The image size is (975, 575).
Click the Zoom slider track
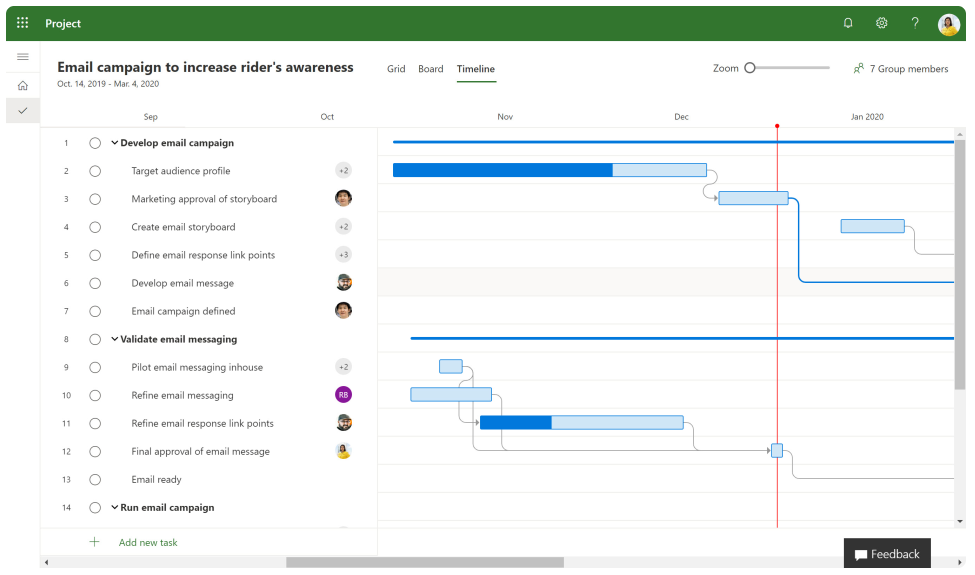pos(790,68)
